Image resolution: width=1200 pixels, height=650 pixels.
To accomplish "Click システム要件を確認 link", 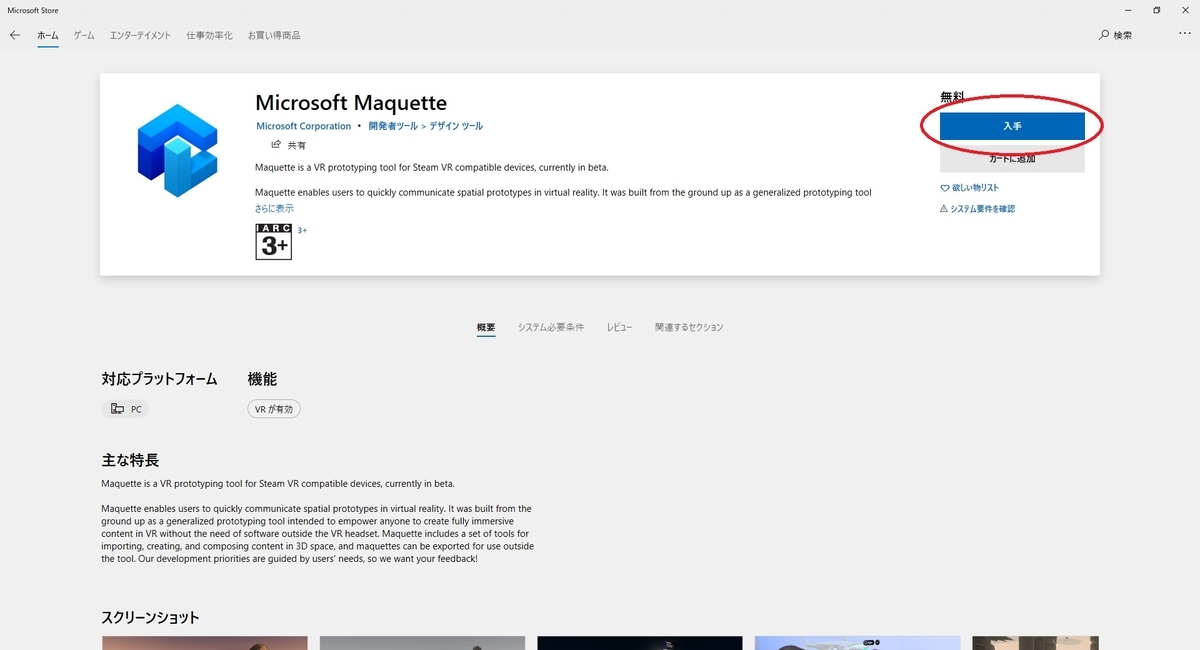I will coord(977,209).
